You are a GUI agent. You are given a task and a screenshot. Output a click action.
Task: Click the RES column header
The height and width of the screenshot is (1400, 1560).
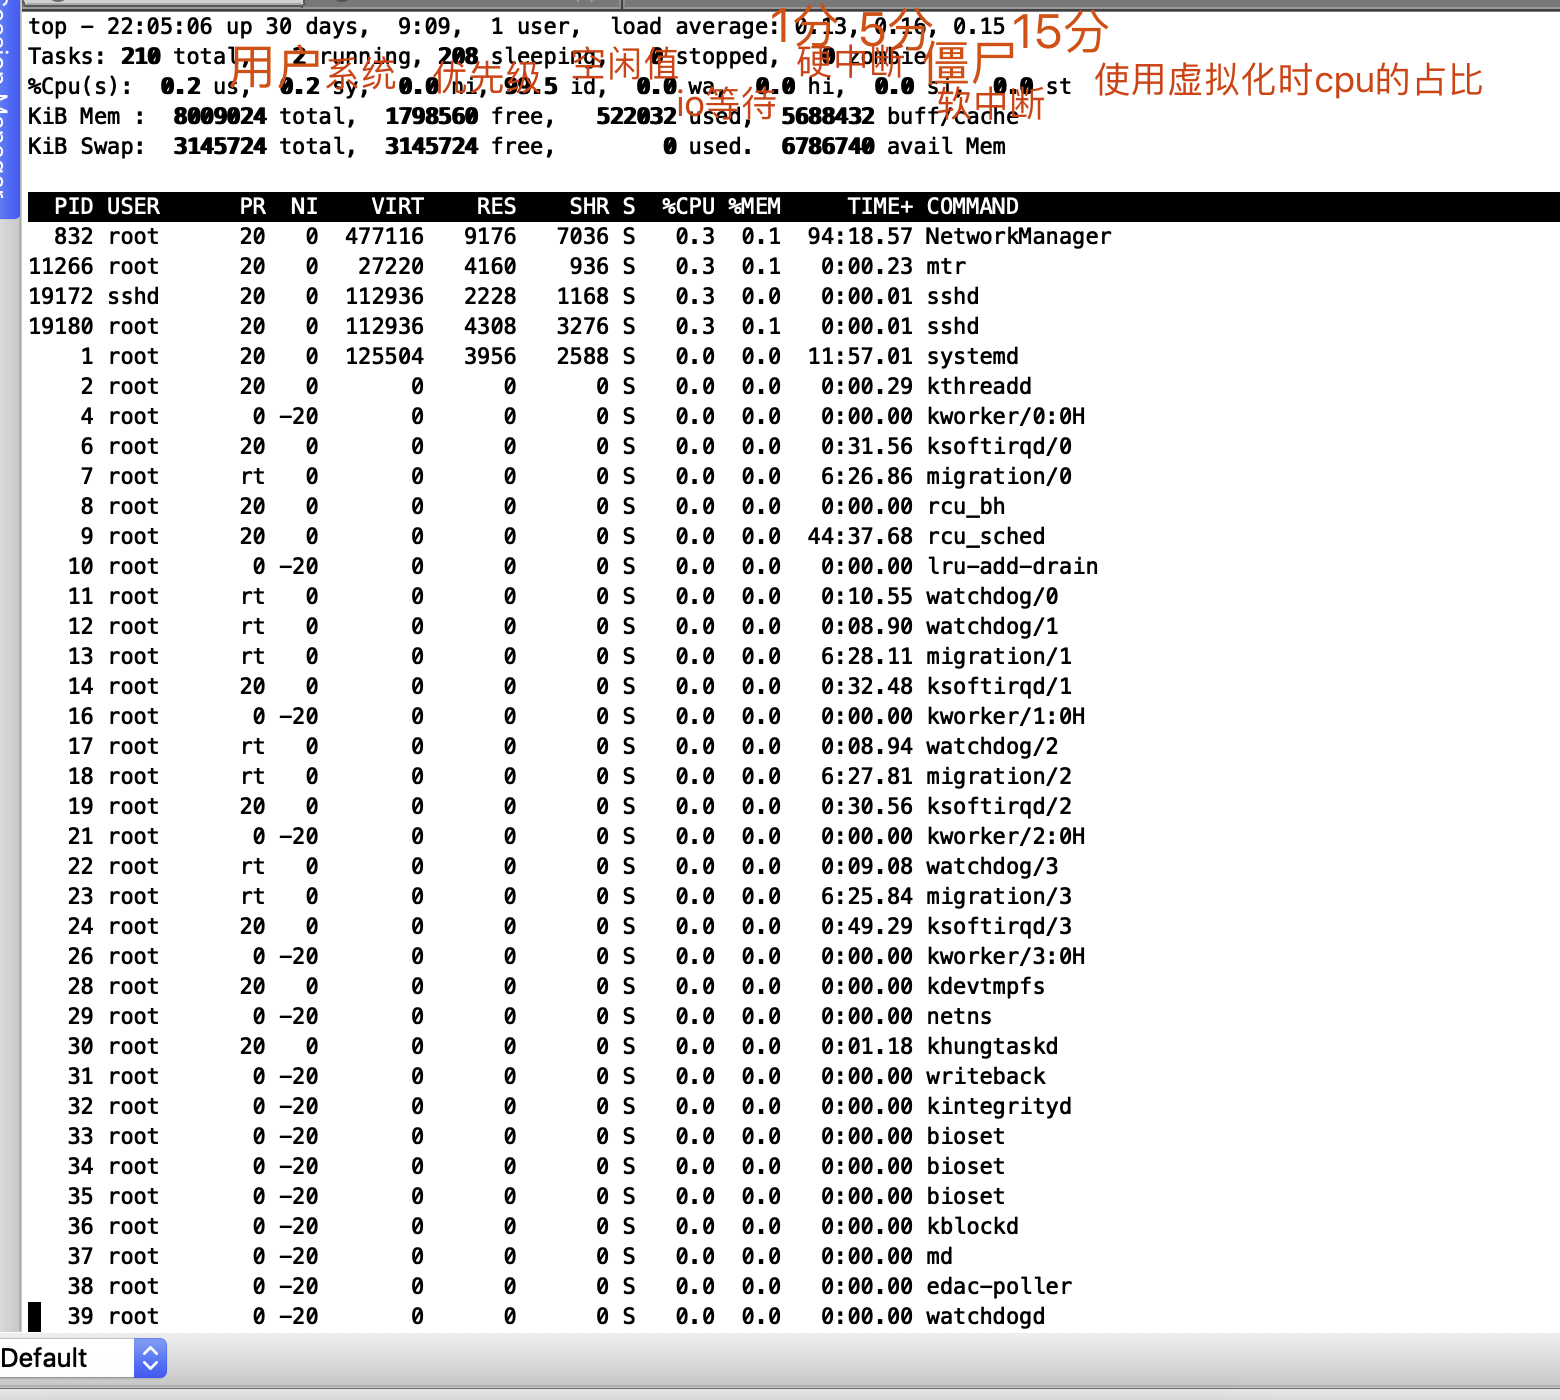496,206
